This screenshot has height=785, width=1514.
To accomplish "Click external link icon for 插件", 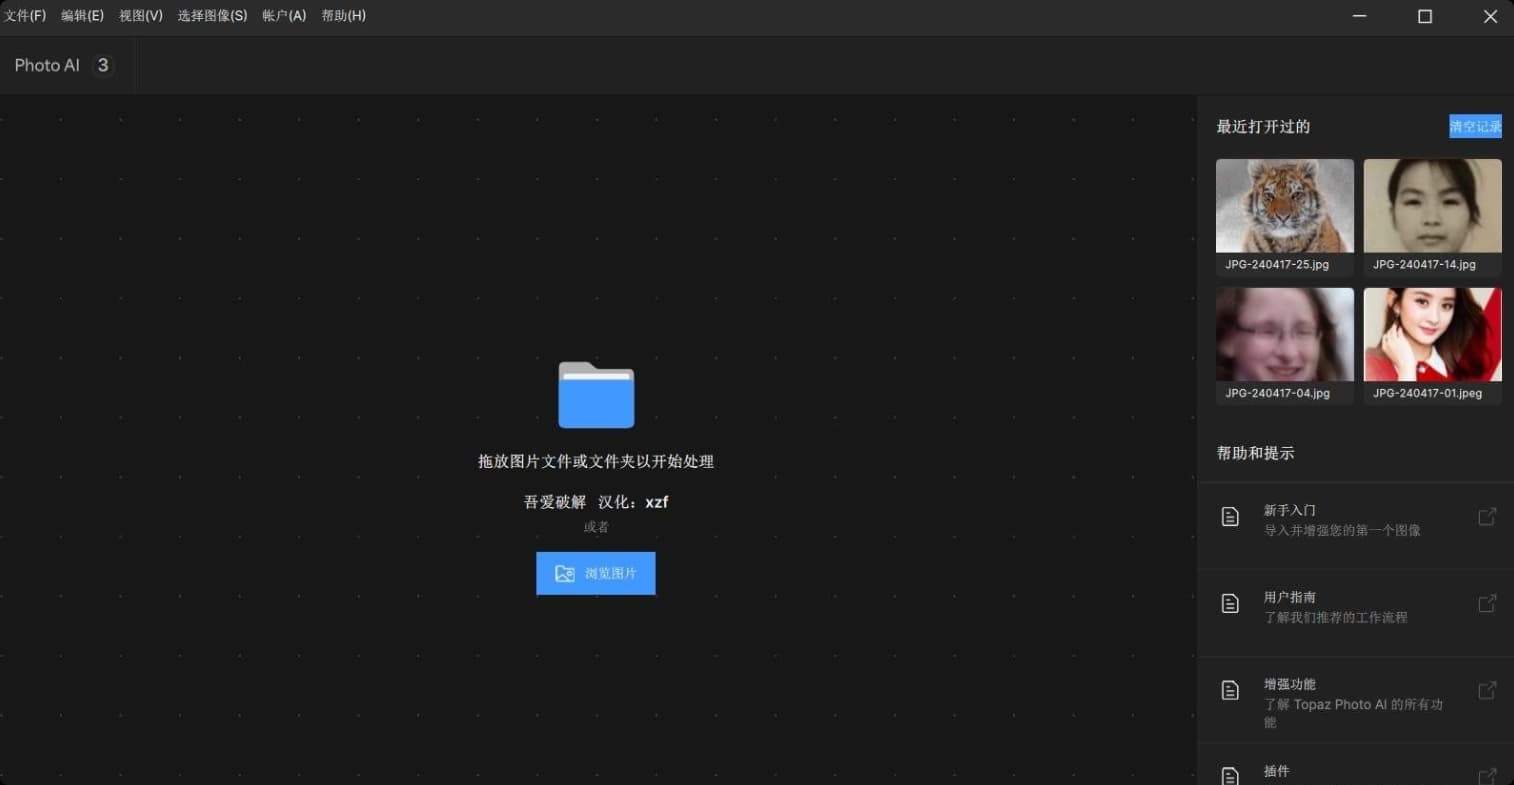I will point(1487,776).
